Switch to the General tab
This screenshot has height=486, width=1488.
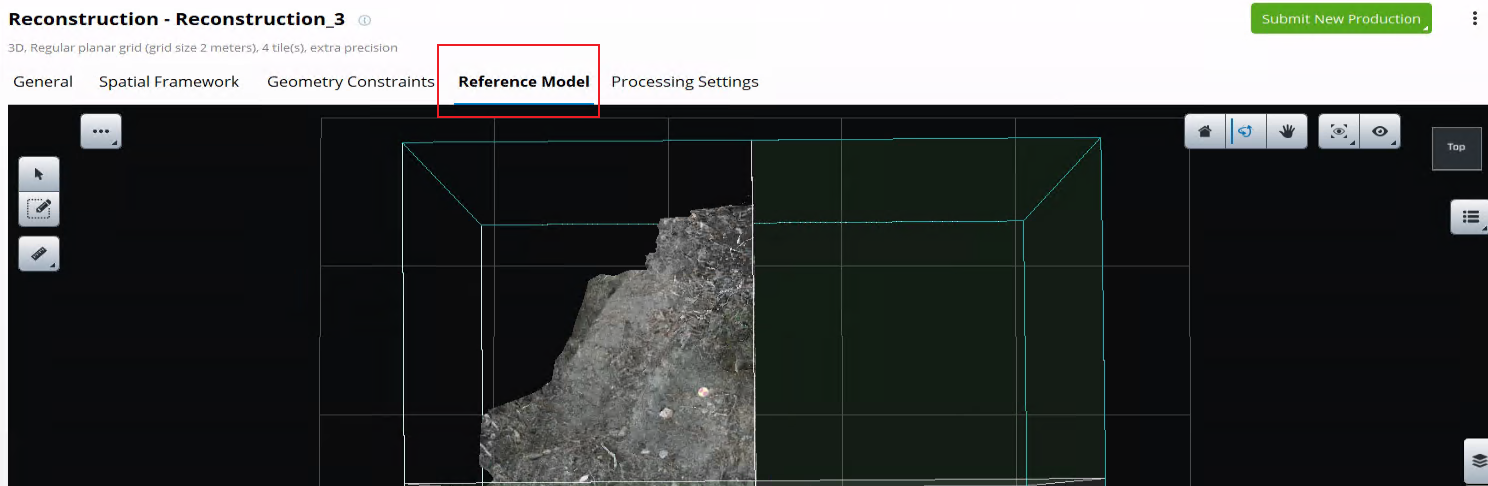pos(43,82)
